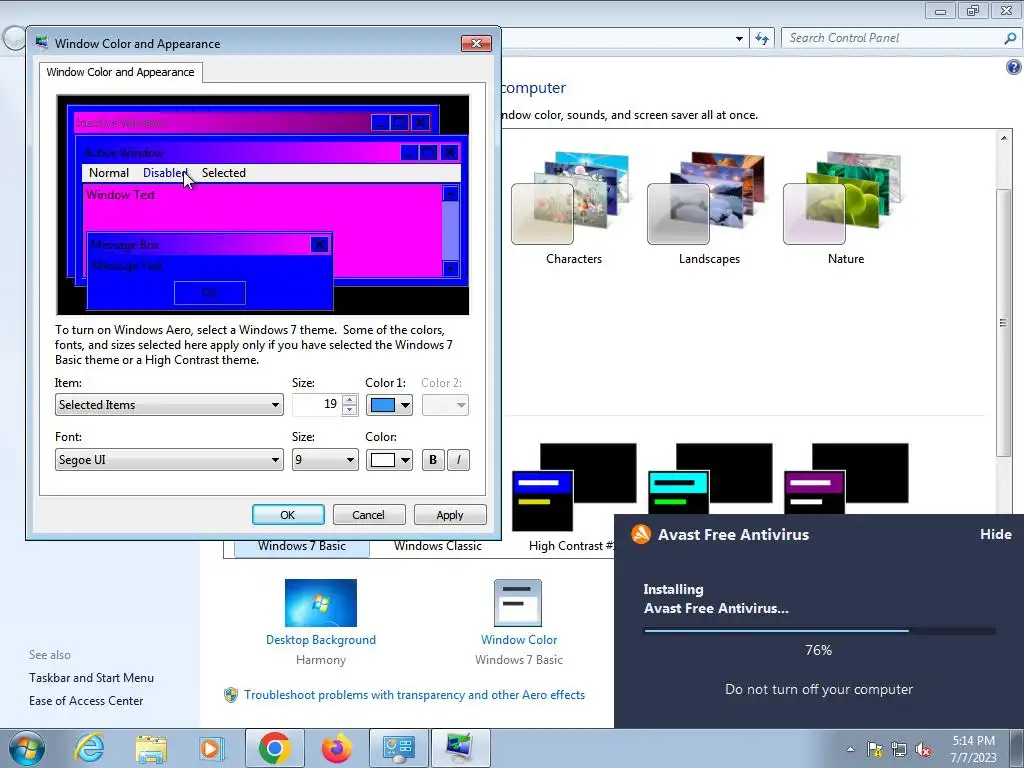Click Cancel in the appearance dialog
Viewport: 1024px width, 768px height.
tap(369, 515)
